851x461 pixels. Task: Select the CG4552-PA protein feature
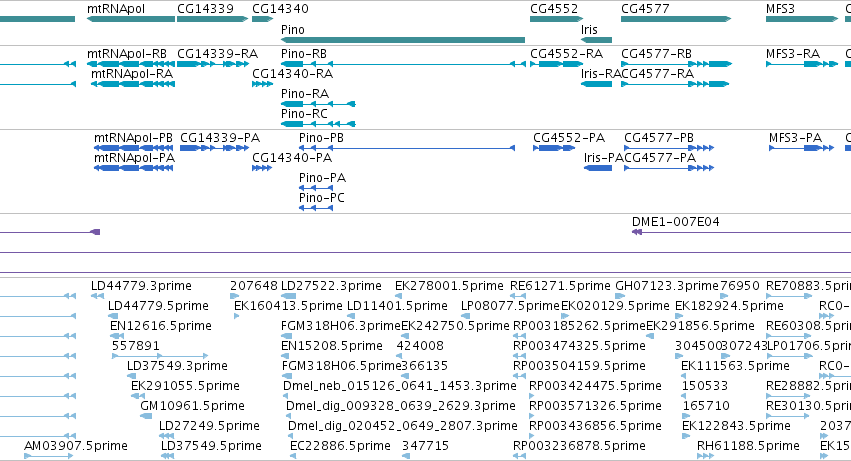[554, 148]
